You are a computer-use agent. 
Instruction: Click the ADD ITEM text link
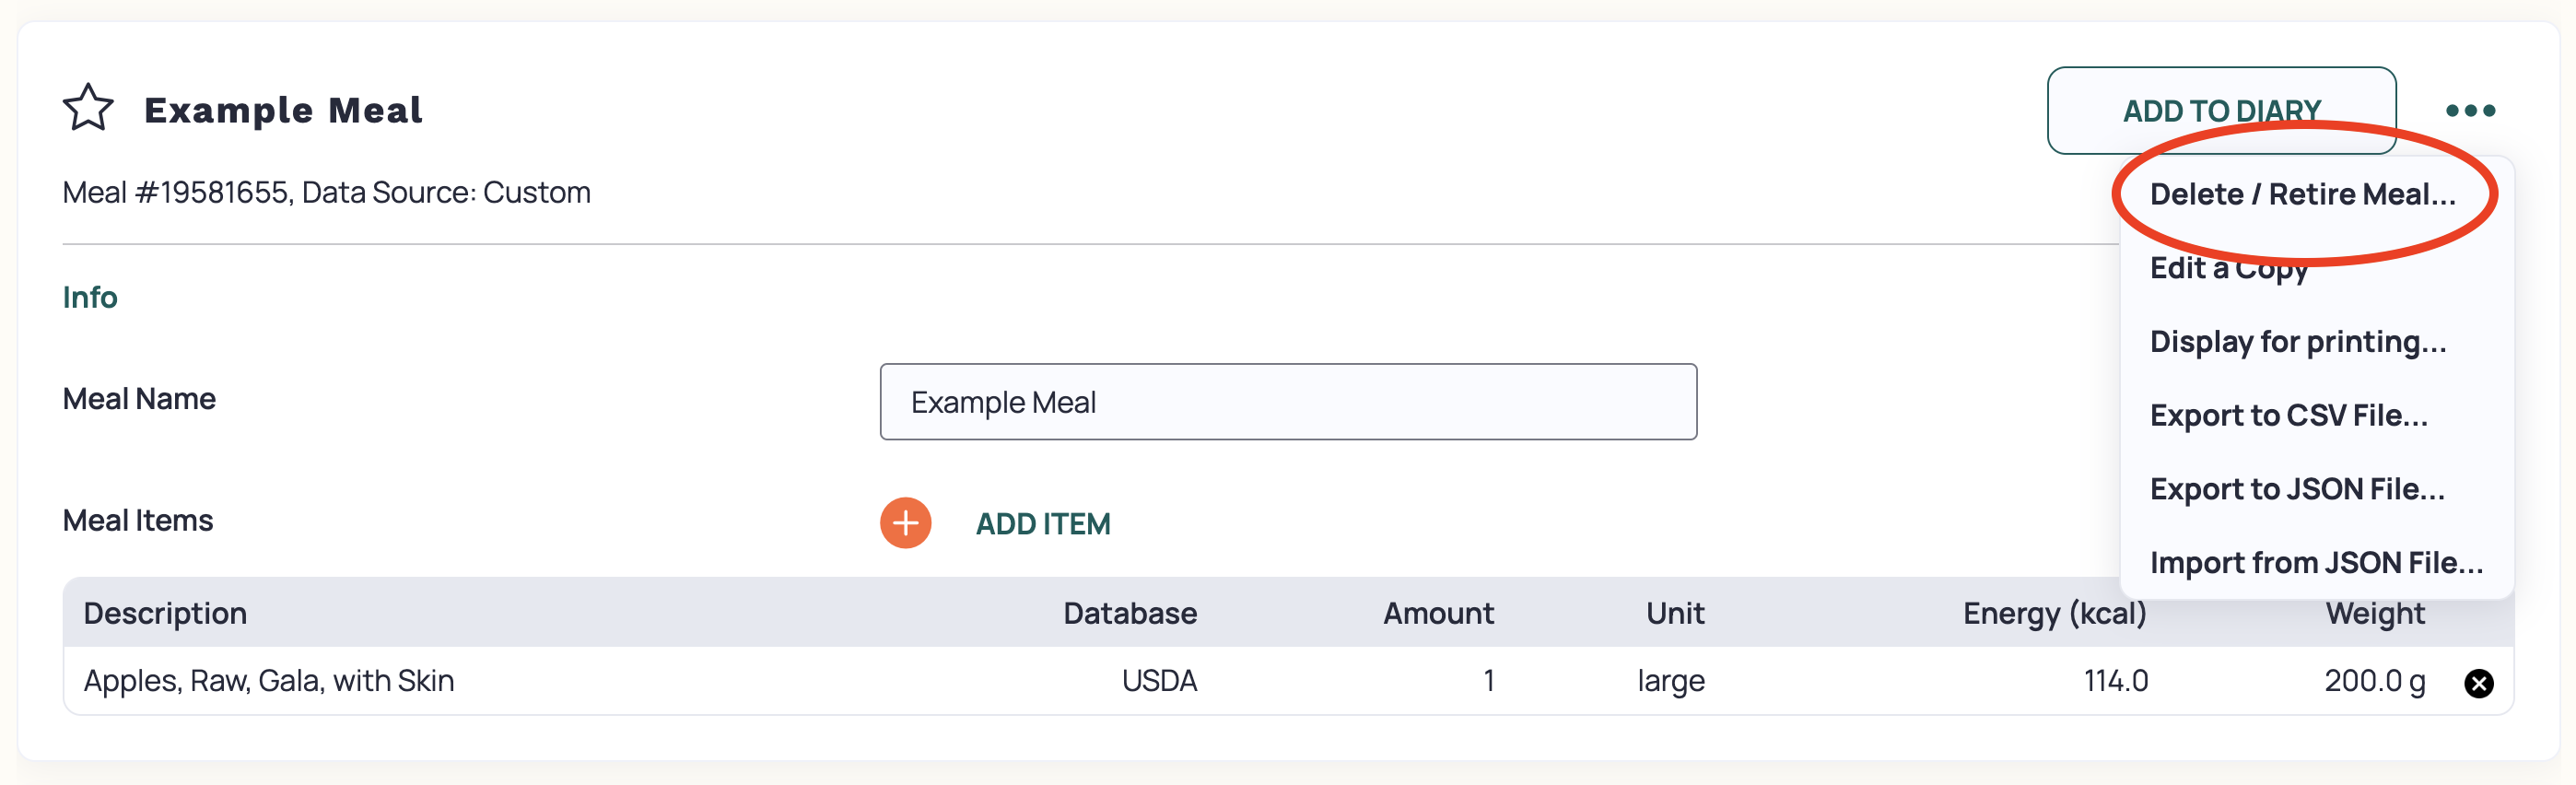pyautogui.click(x=1043, y=523)
